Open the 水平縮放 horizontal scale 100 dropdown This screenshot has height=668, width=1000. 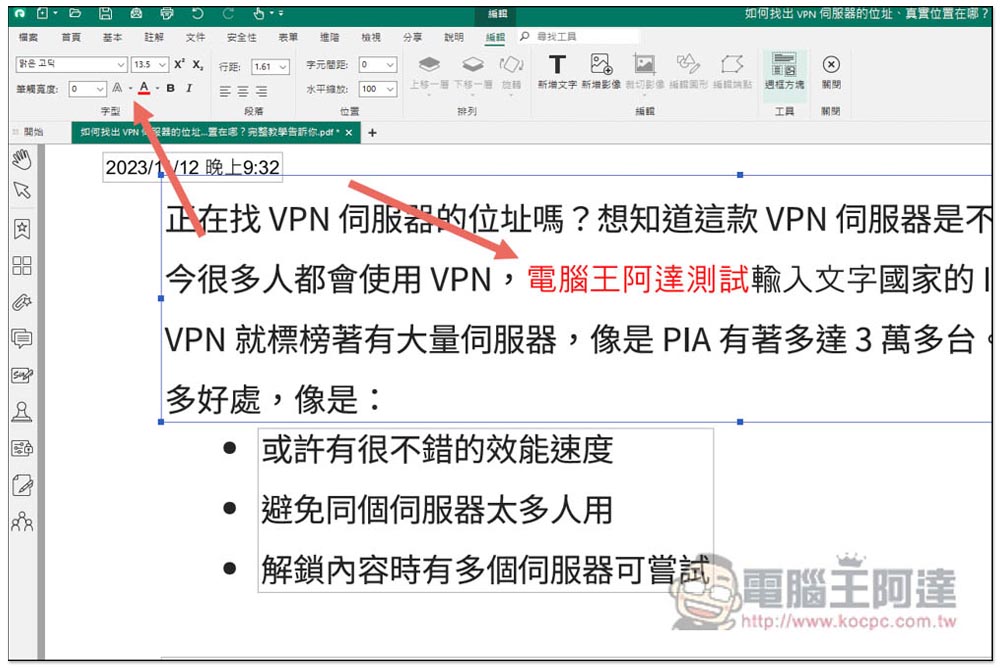390,89
